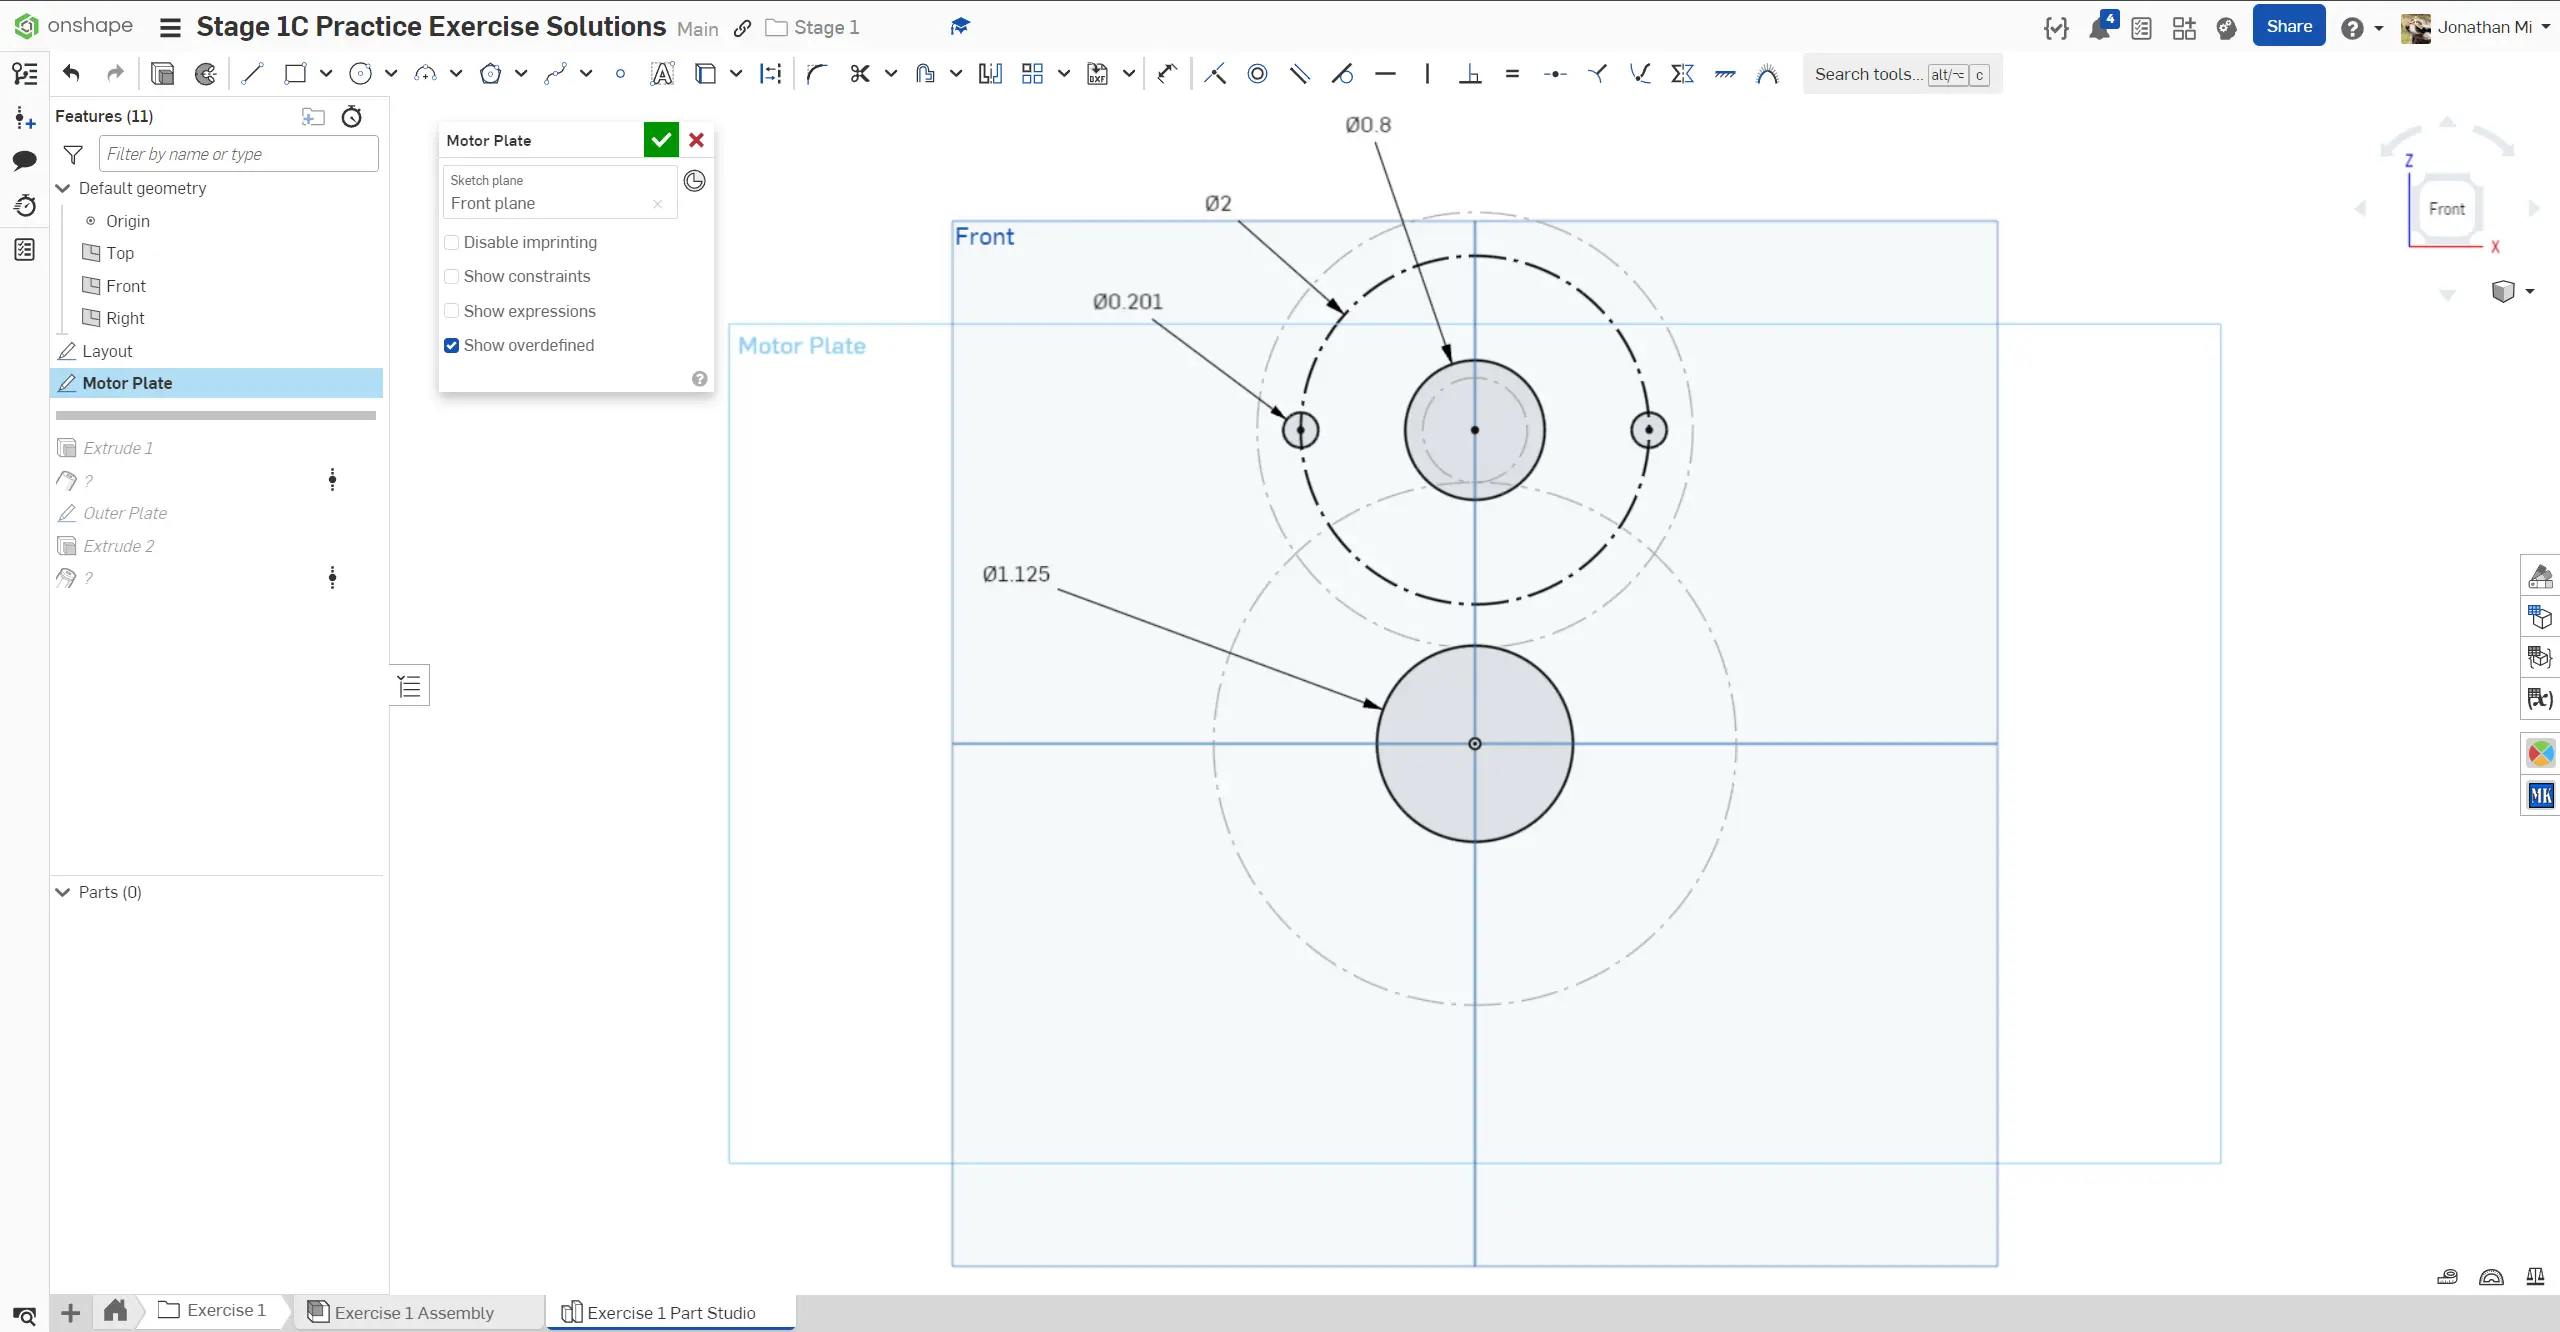Select the Concentric constraint tool

pyautogui.click(x=1257, y=73)
